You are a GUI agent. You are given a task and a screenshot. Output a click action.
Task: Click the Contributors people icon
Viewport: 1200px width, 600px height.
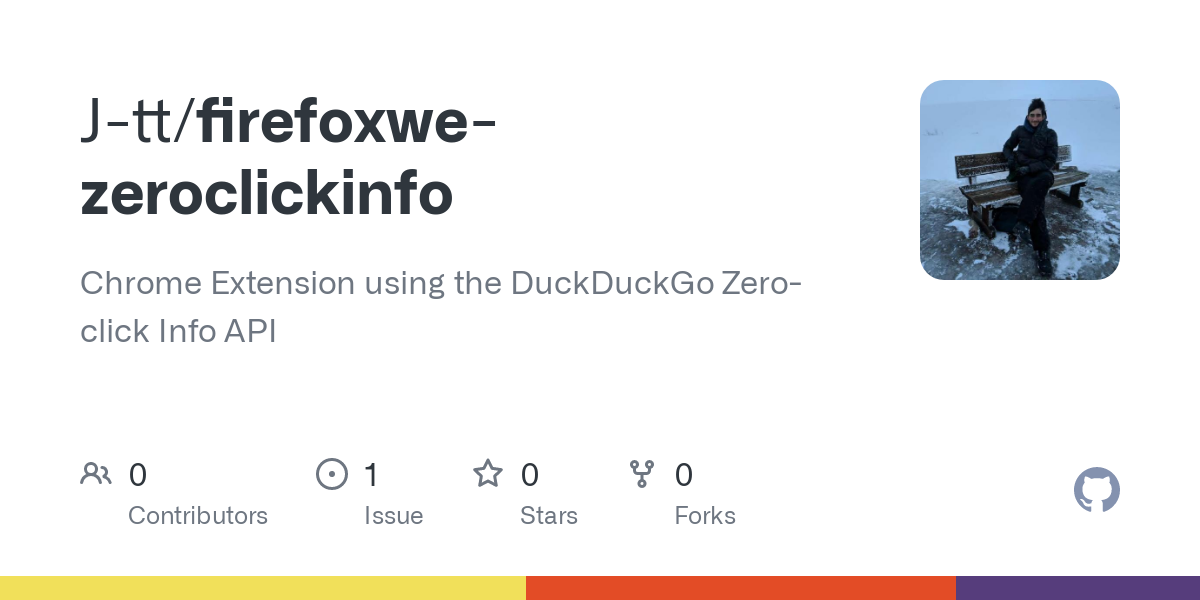point(96,474)
